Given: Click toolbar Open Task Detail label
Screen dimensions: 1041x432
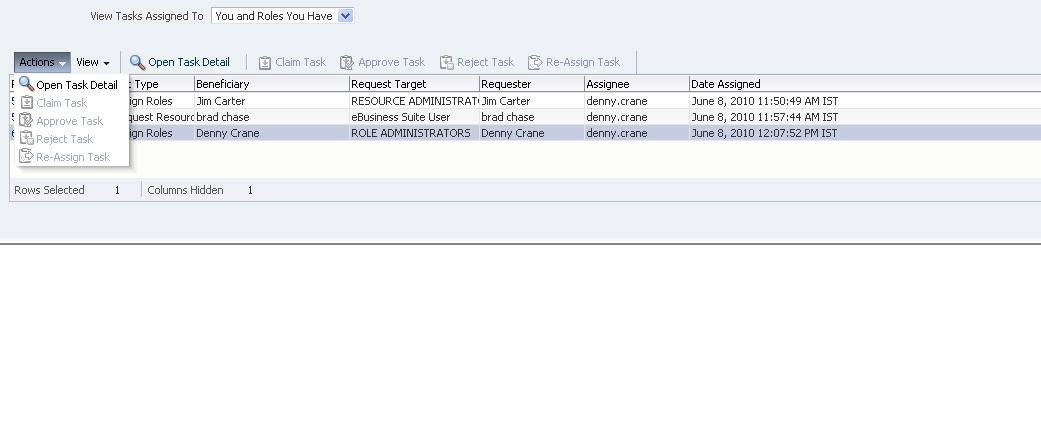Looking at the screenshot, I should [x=189, y=62].
